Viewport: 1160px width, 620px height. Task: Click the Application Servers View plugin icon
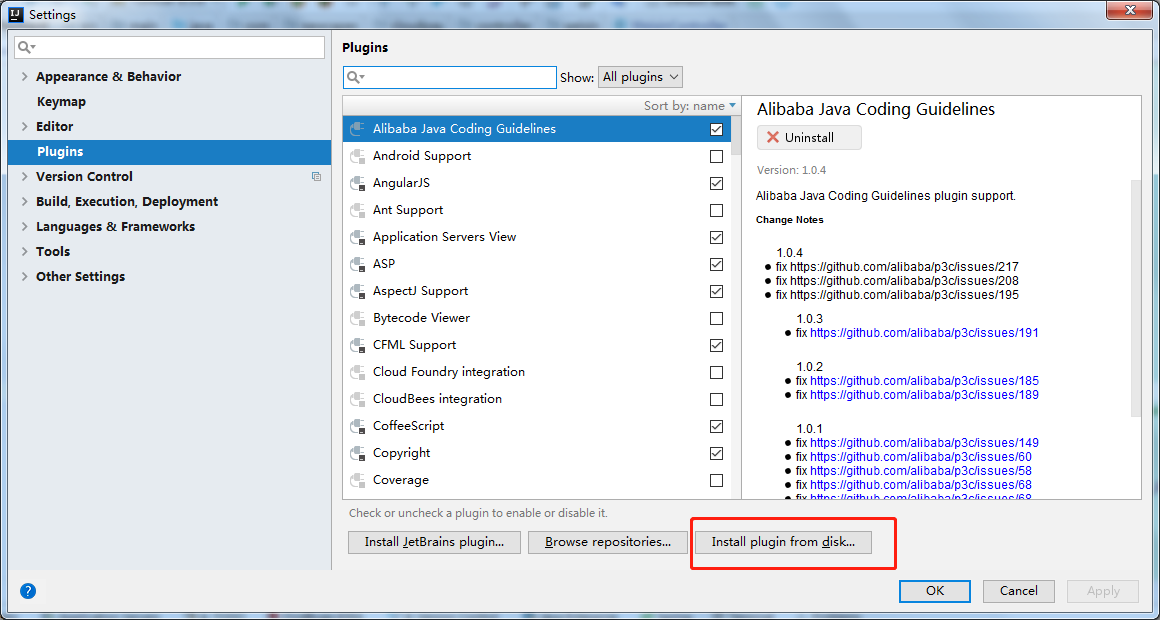pyautogui.click(x=358, y=237)
